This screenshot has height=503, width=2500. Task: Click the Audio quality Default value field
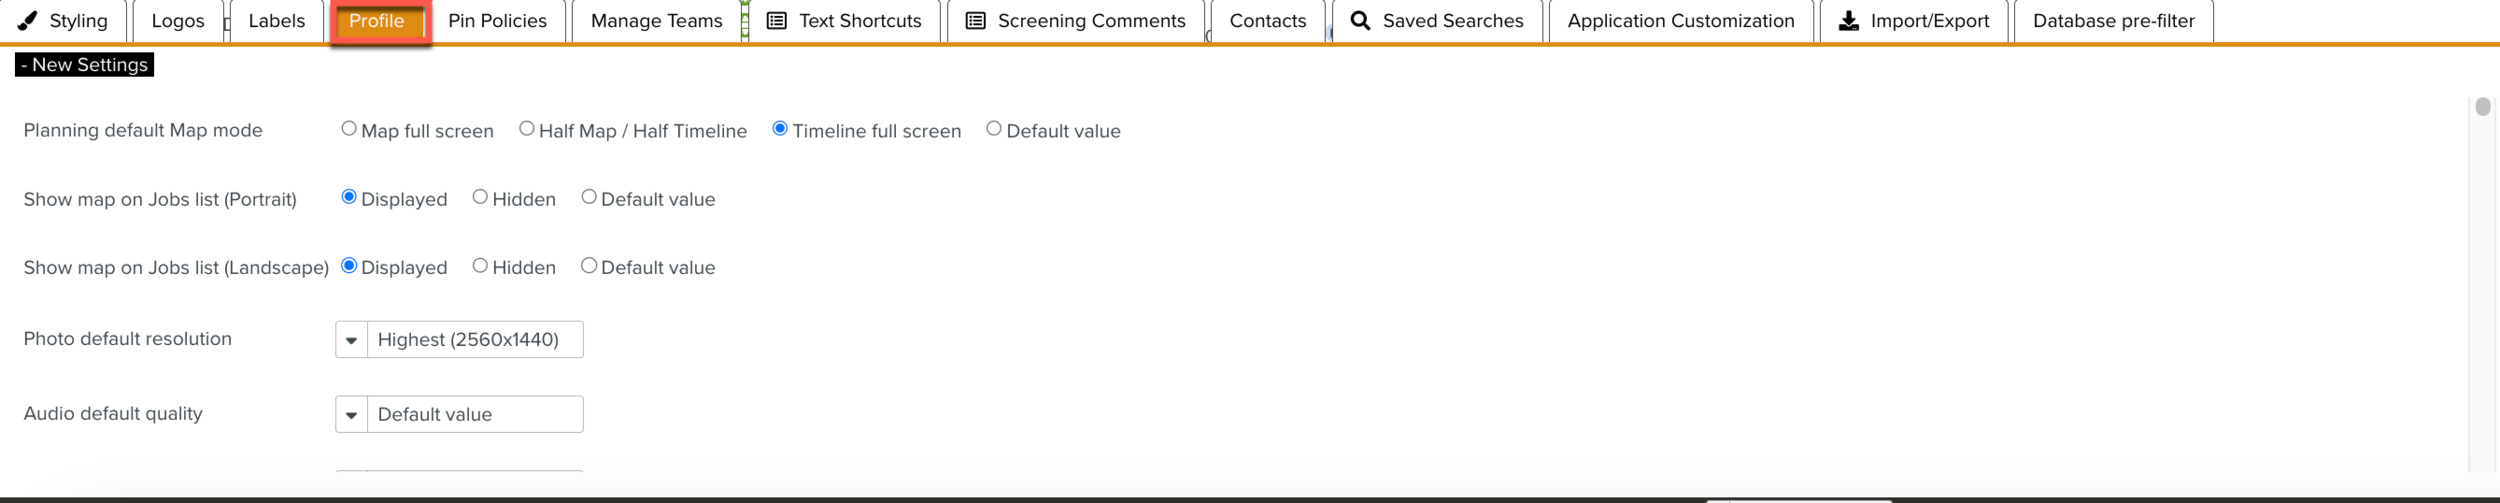(x=474, y=415)
